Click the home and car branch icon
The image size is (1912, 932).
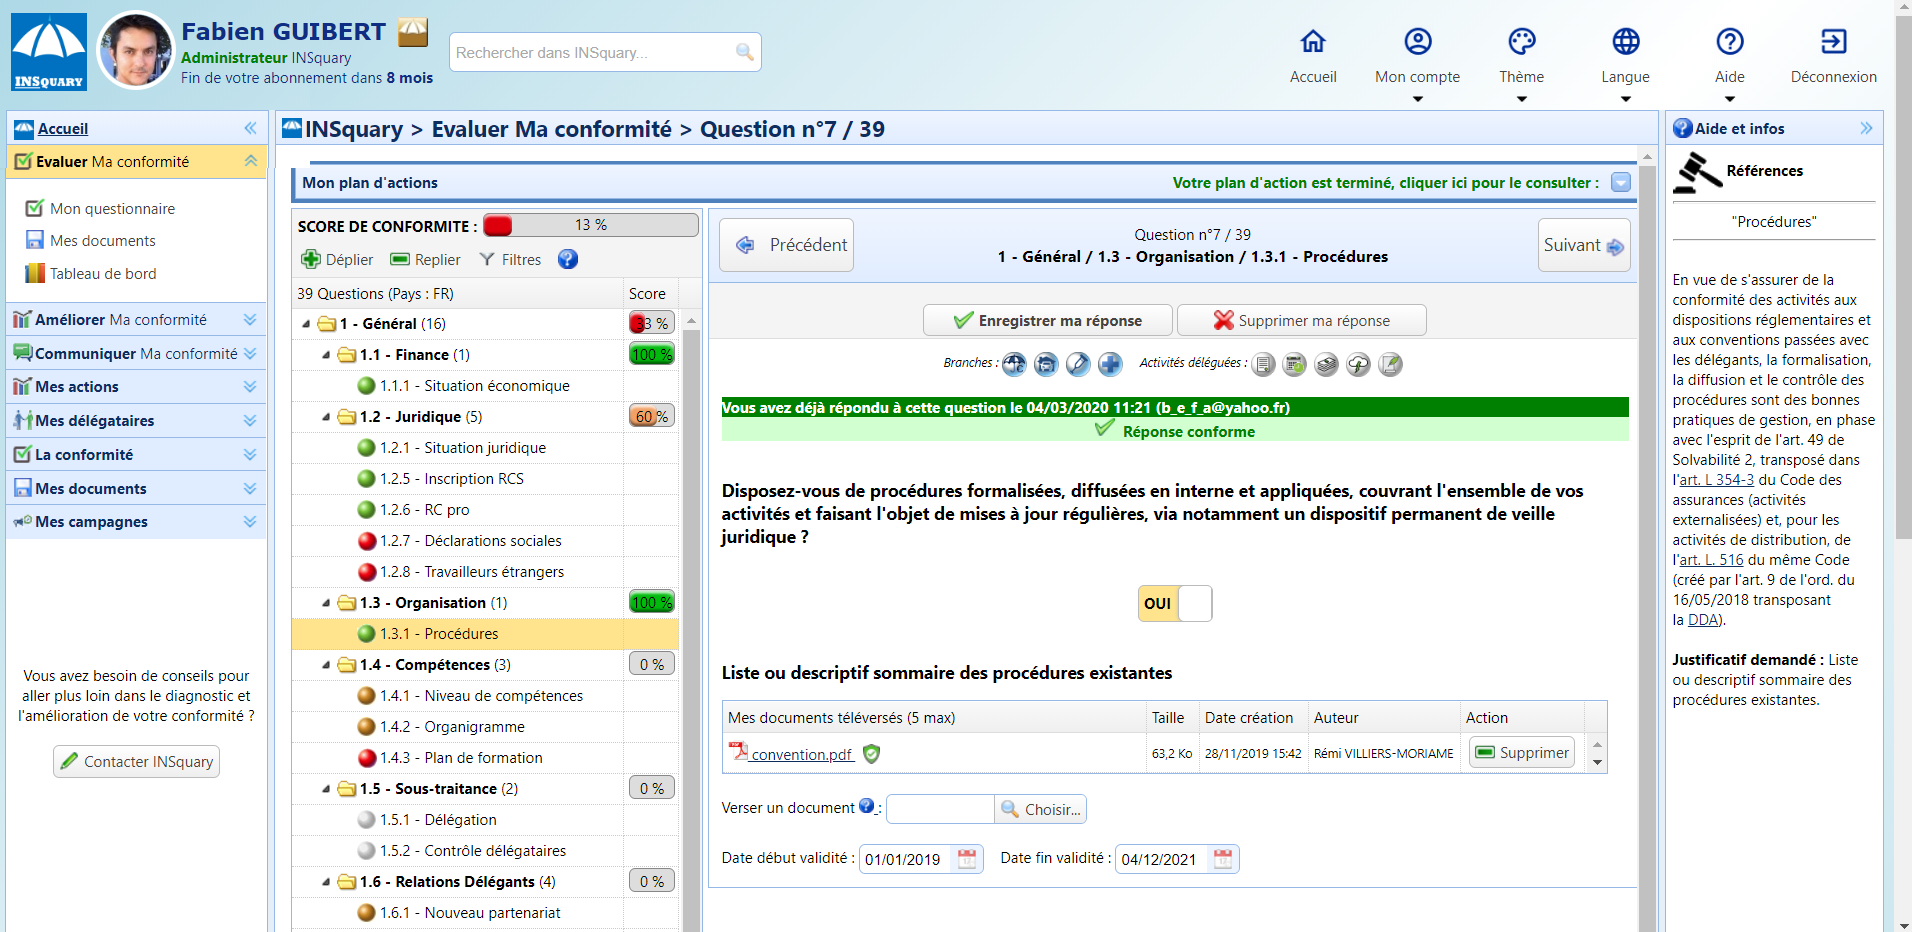pos(1046,364)
